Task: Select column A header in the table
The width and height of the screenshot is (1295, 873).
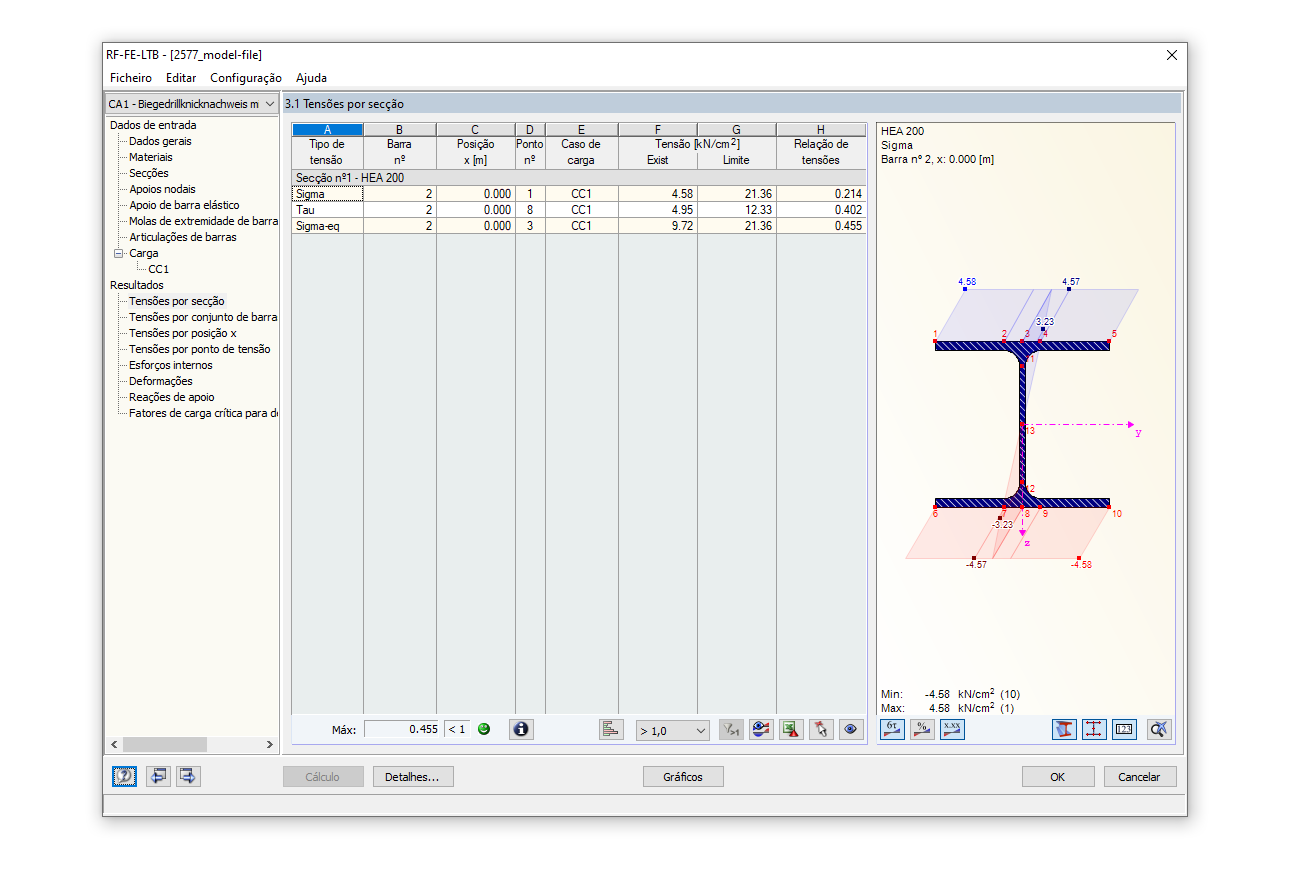Action: (327, 129)
